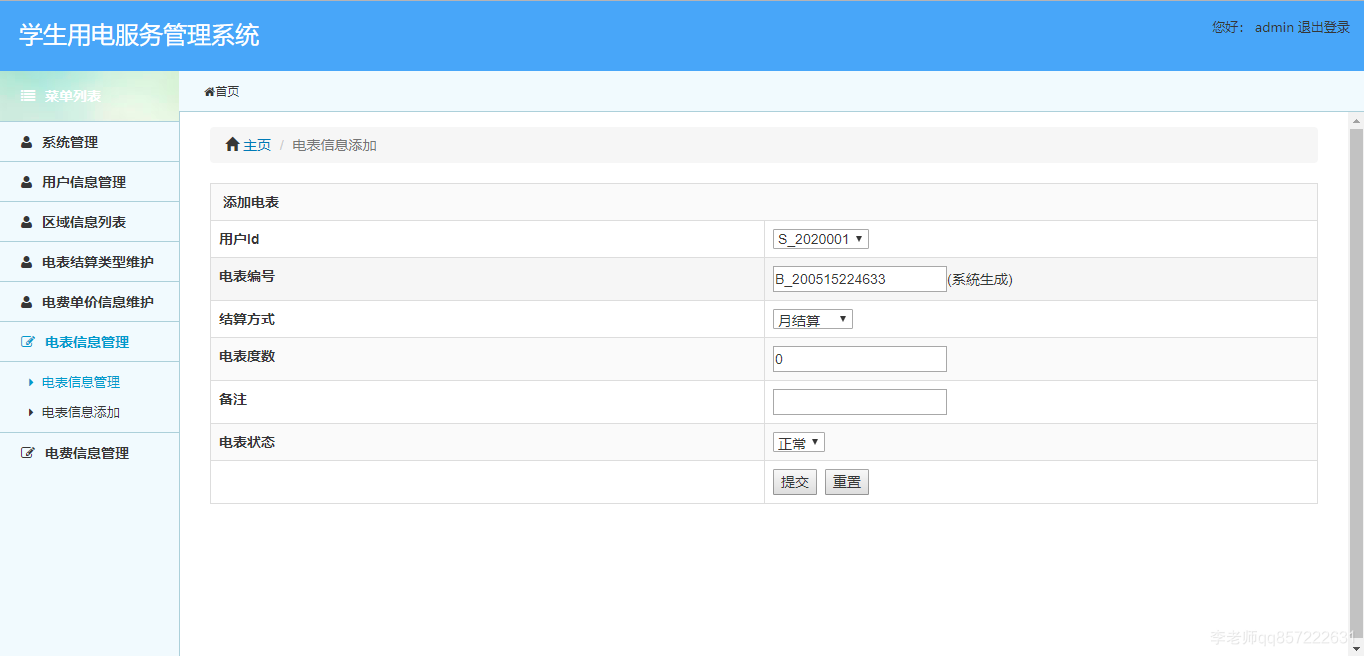Click the 备注 remarks input field
The height and width of the screenshot is (656, 1364).
pos(858,401)
